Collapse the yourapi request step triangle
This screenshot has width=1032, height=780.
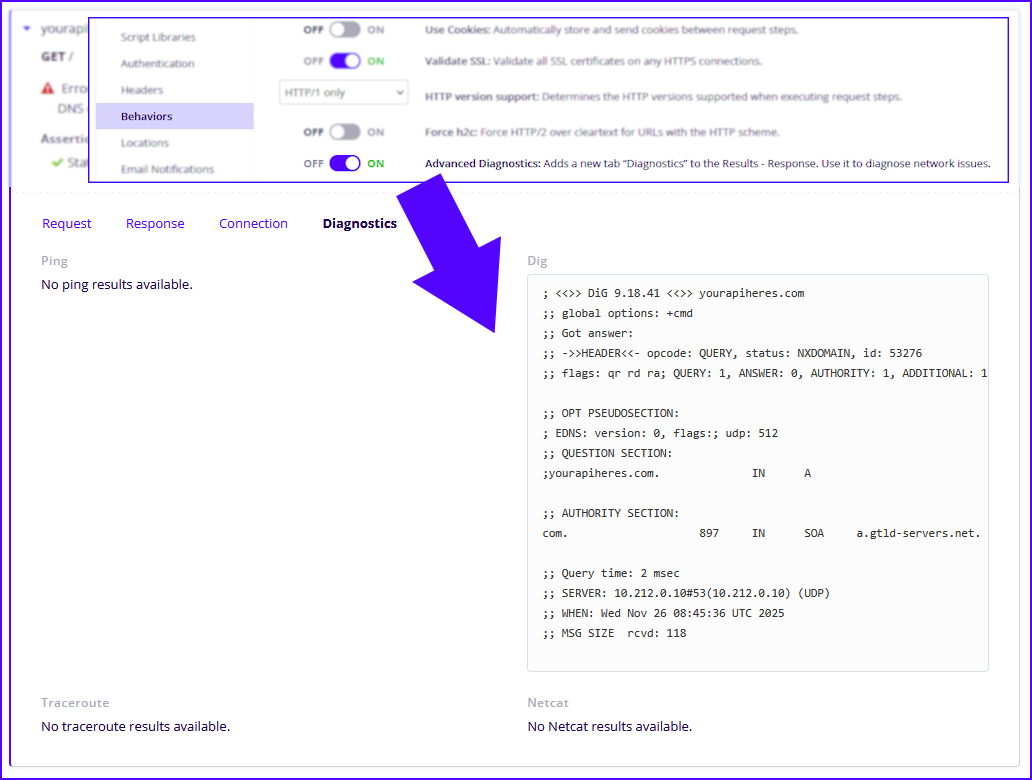coord(27,29)
